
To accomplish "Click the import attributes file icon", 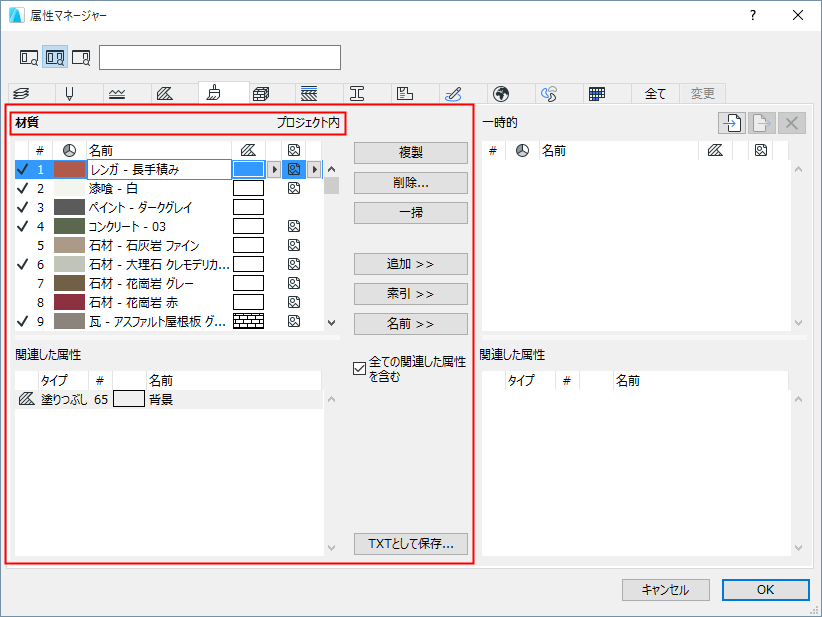I will pyautogui.click(x=732, y=123).
